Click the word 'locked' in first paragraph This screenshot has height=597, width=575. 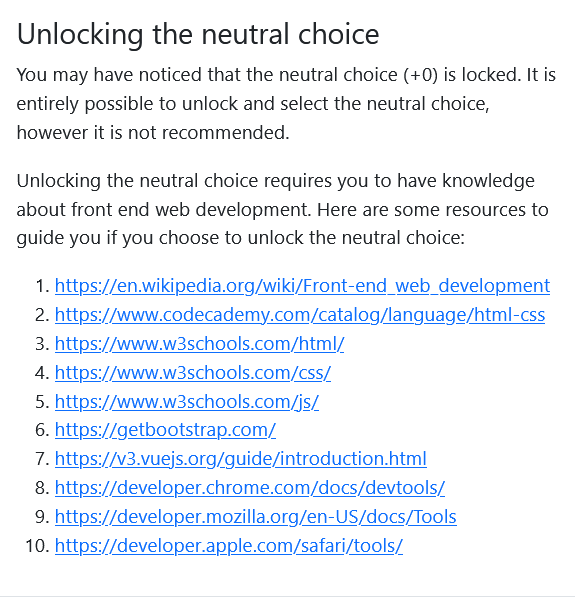(491, 75)
